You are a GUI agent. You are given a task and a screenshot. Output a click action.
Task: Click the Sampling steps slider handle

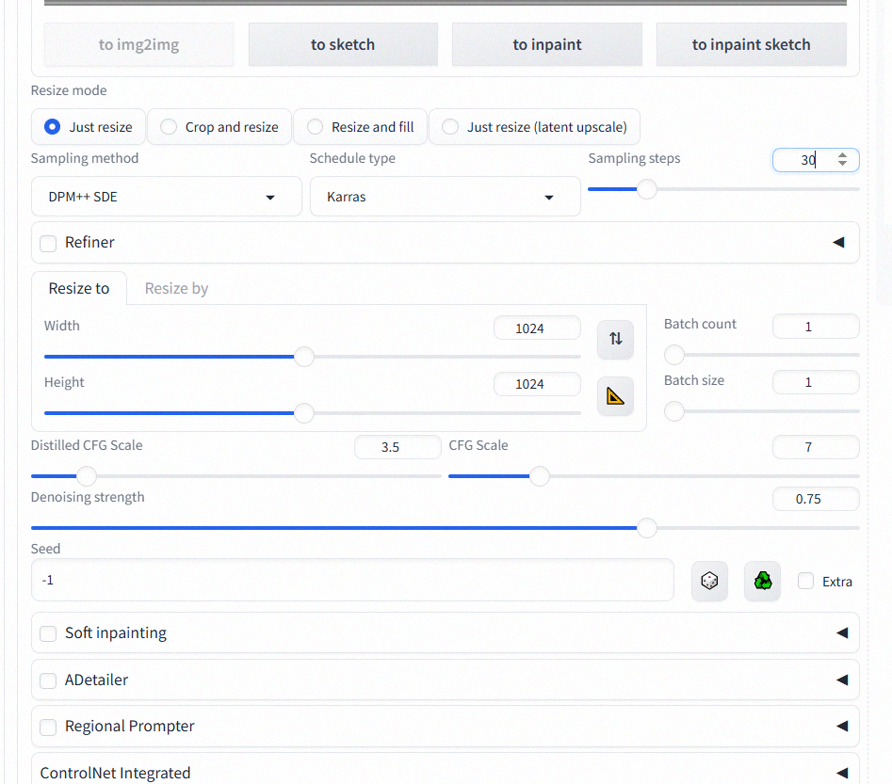pos(647,189)
